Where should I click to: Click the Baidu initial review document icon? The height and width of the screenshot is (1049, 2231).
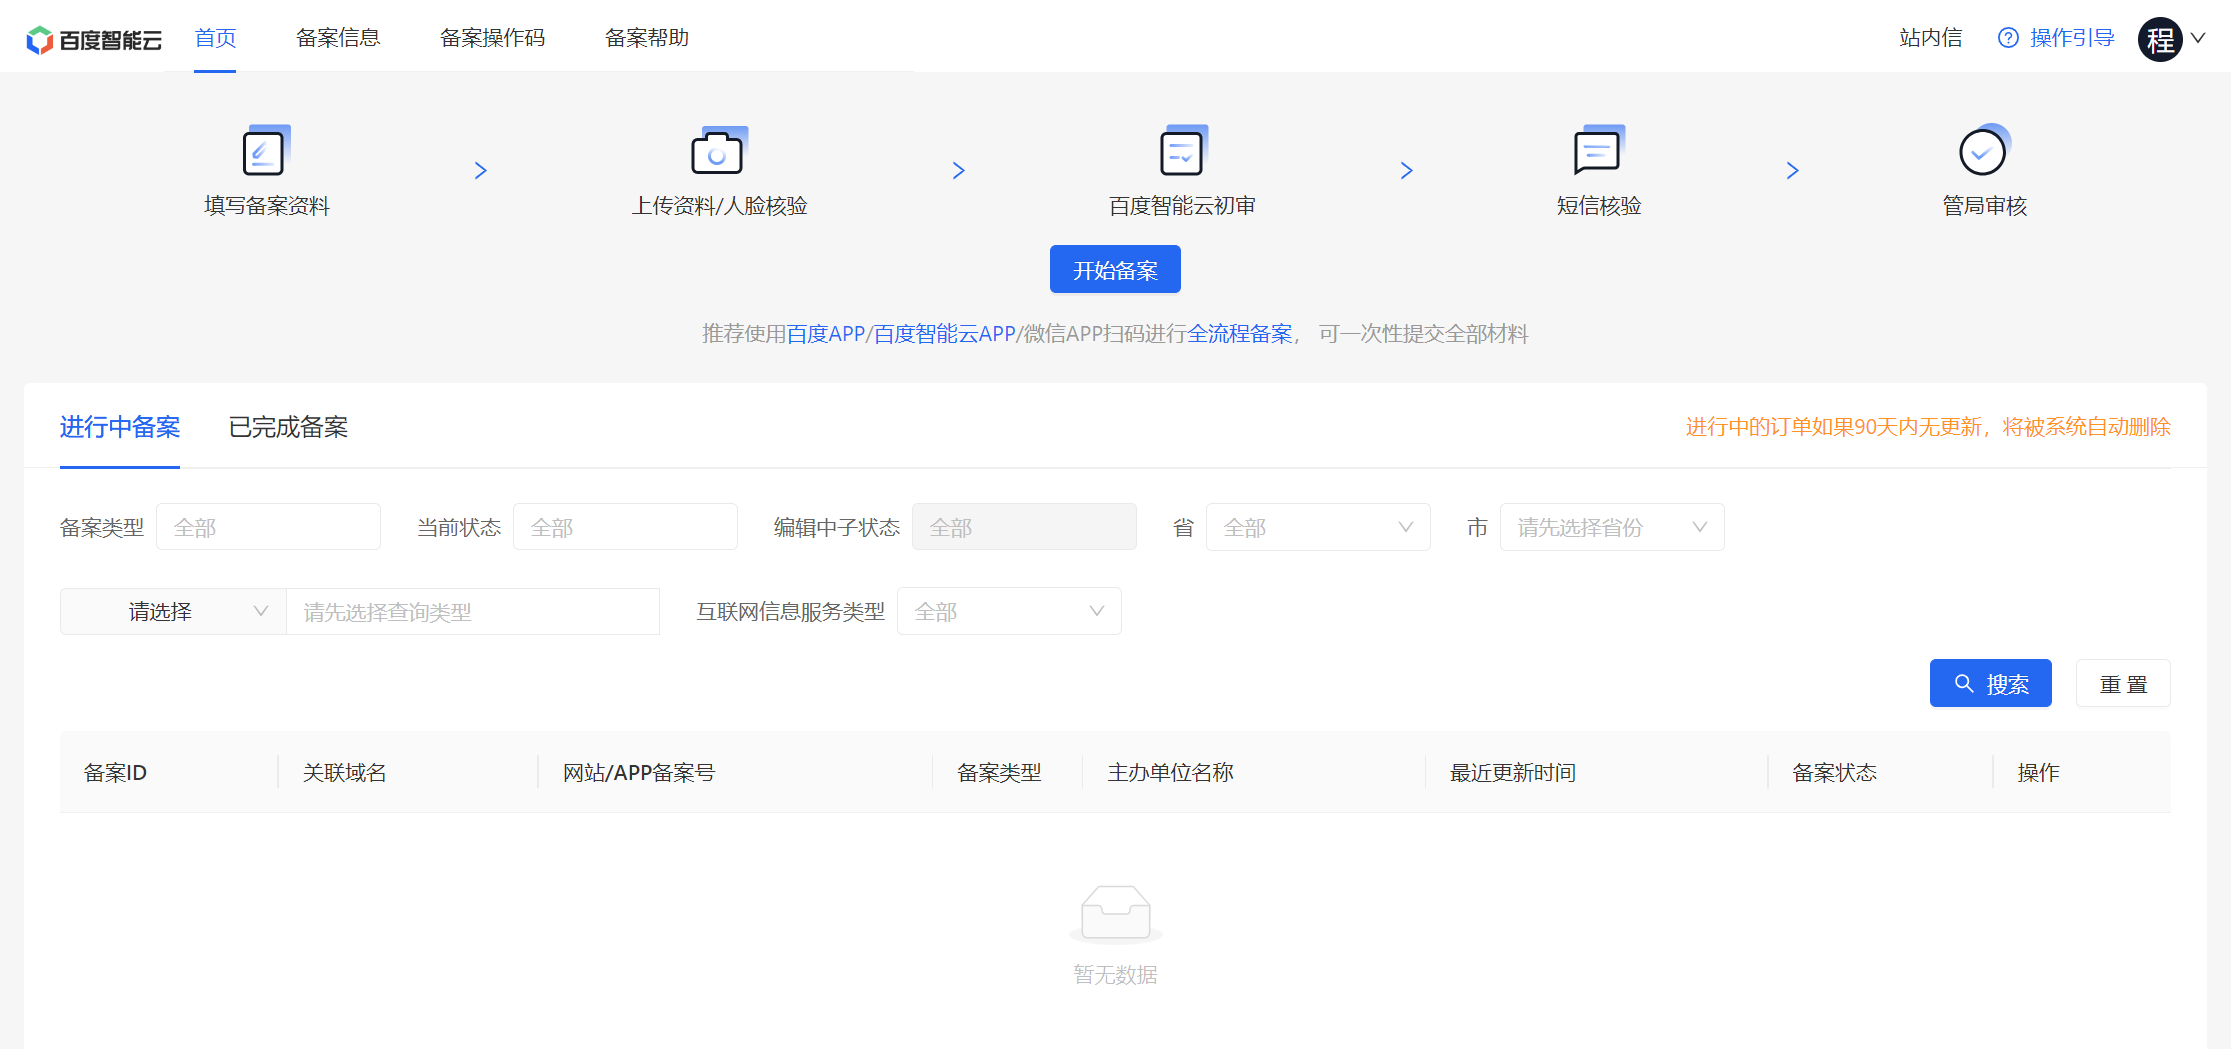pos(1182,152)
